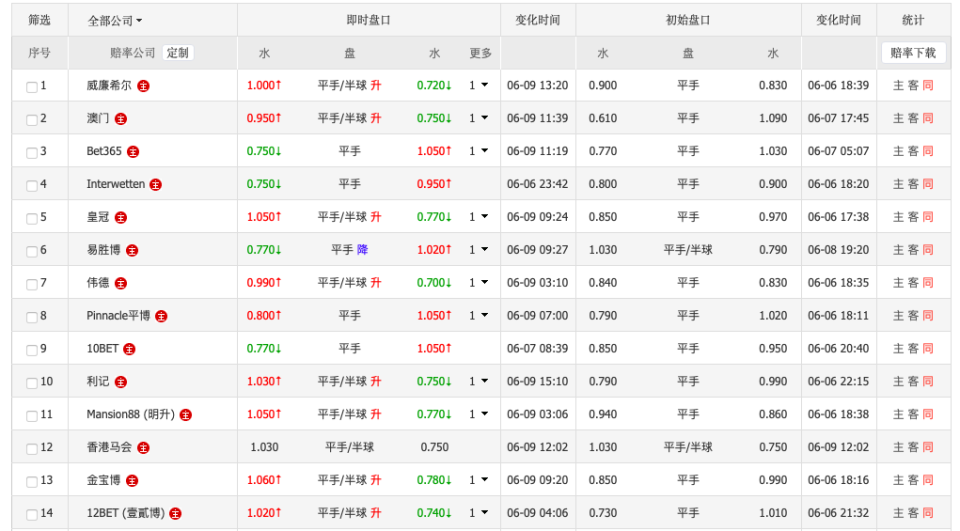Click red 主 badge next to 香港马会
960x531 pixels.
tap(143, 448)
